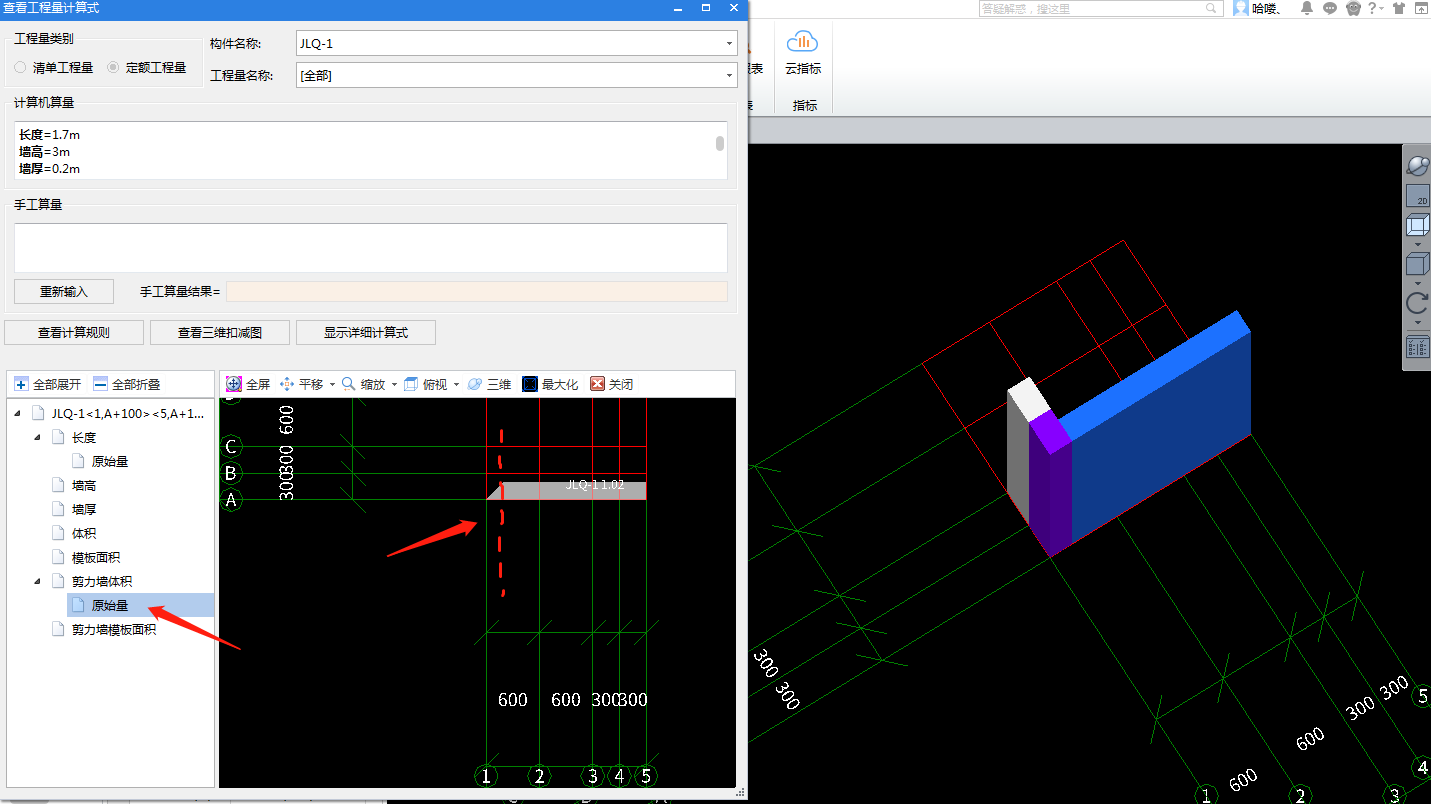Select the 定额工程量 radio button
Image resolution: width=1431 pixels, height=804 pixels.
(113, 68)
